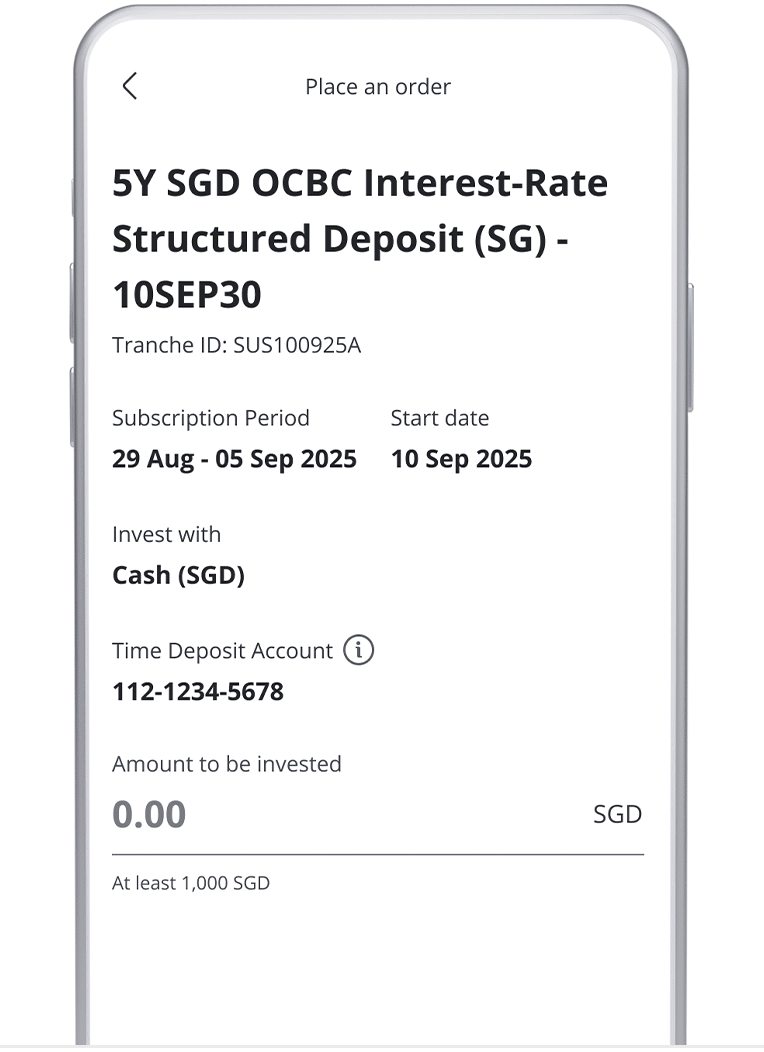Select the 10 Sep 2025 start date

click(x=461, y=459)
